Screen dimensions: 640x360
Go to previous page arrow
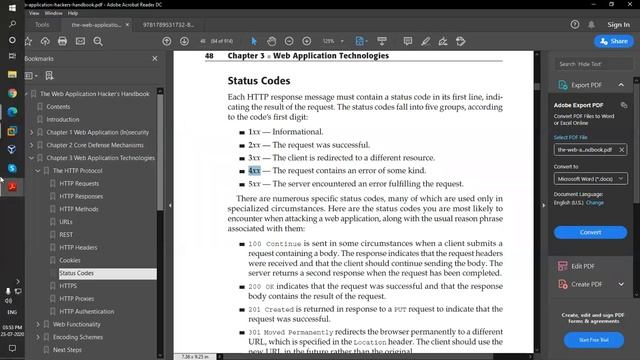pos(167,41)
